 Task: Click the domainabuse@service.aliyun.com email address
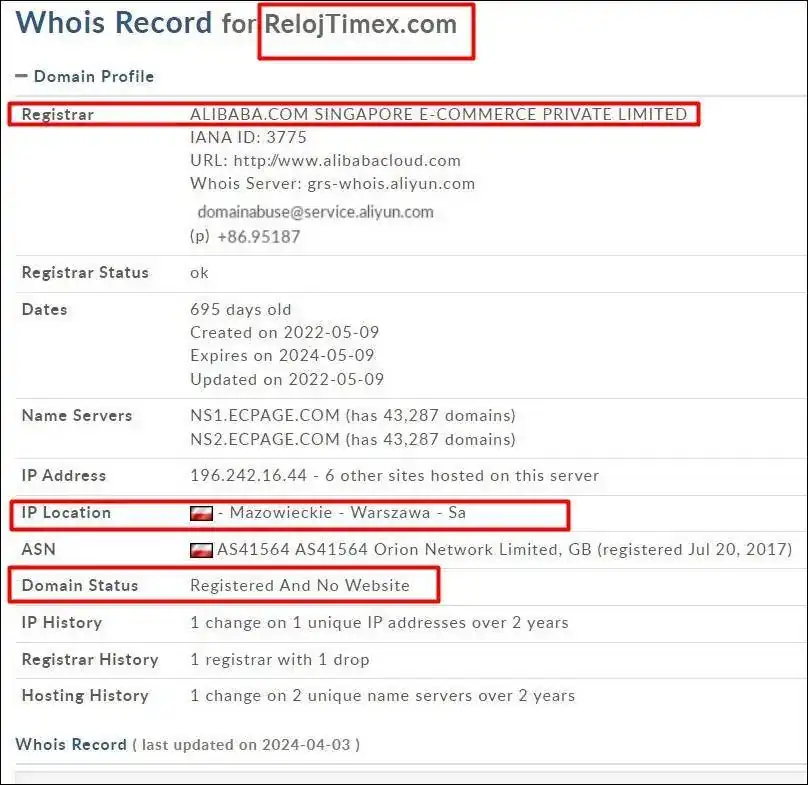315,212
